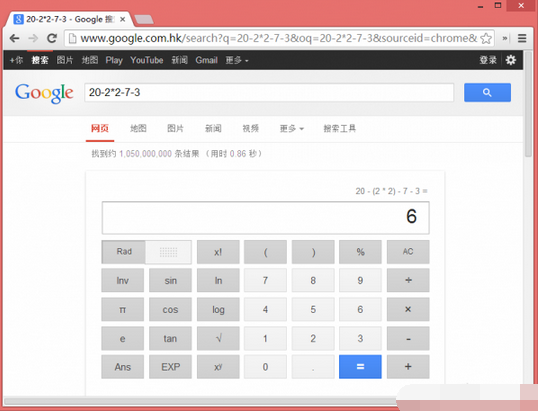538x411 pixels.
Task: Open 图片 in the black navigation bar
Action: click(x=65, y=60)
